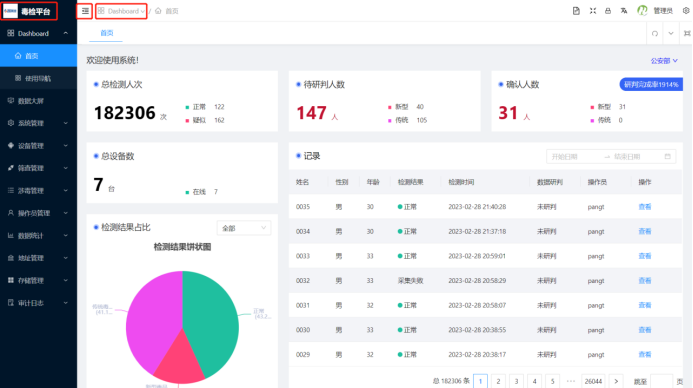Refresh the current tab page icon
Viewport: 693px width, 388px height.
[655, 34]
